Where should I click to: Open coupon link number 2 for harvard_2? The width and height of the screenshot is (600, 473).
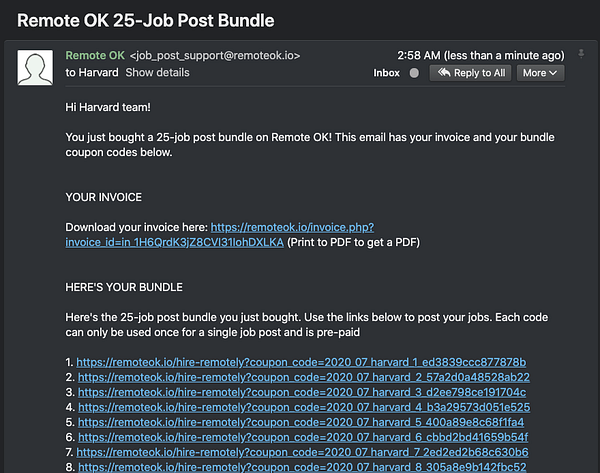[303, 377]
